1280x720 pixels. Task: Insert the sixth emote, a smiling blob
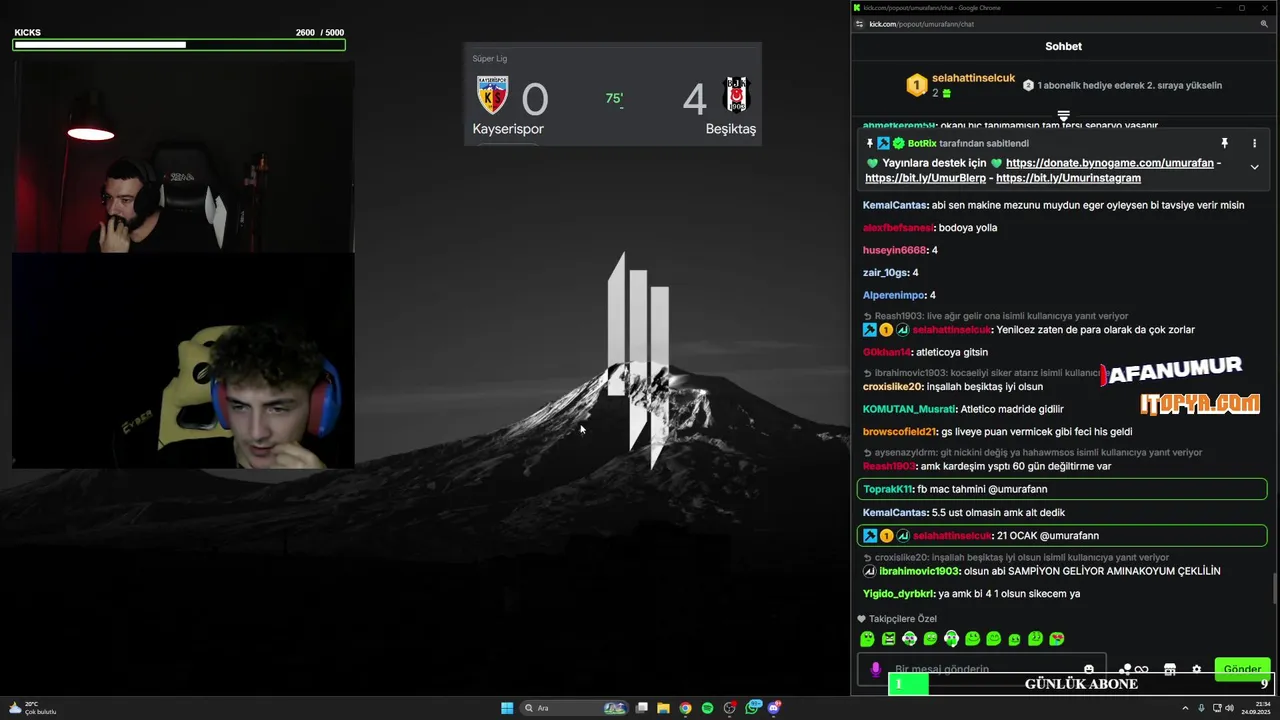pos(972,639)
